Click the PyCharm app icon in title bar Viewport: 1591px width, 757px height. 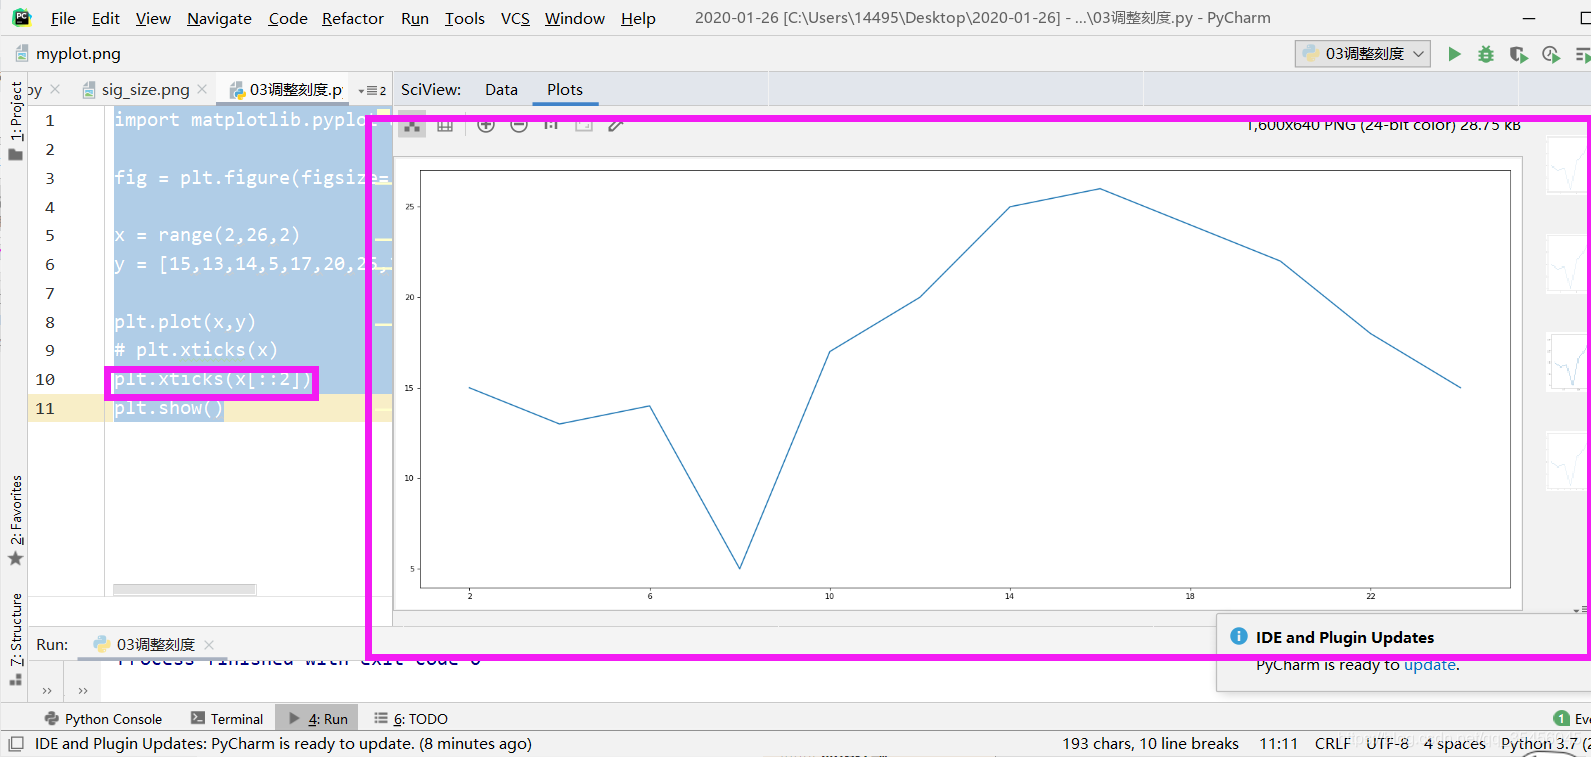(21, 18)
